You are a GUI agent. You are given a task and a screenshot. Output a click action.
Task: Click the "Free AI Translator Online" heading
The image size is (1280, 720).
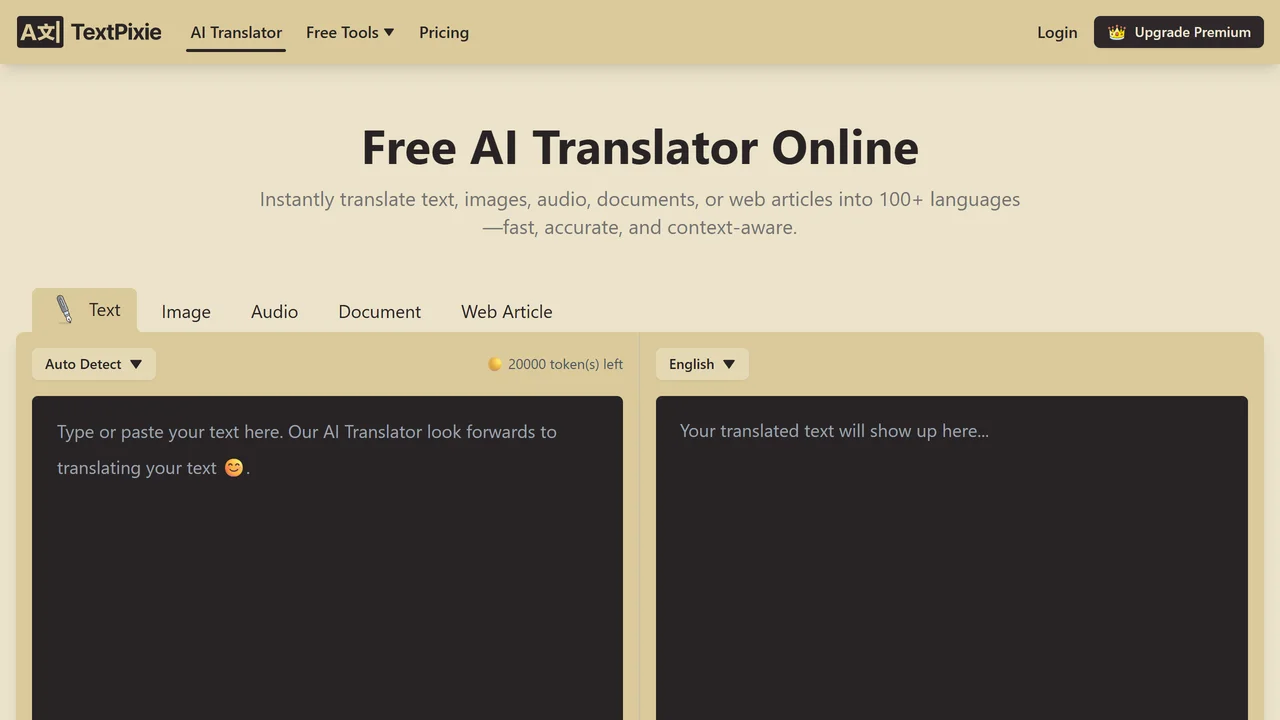point(640,147)
